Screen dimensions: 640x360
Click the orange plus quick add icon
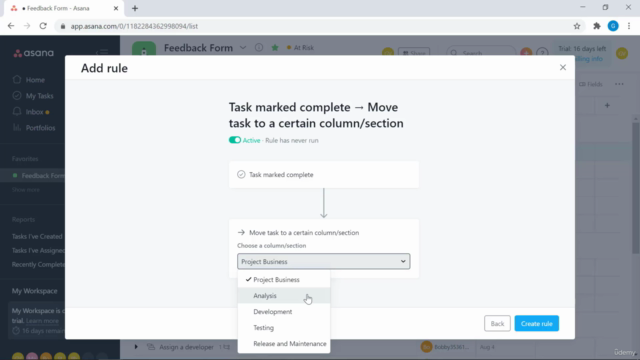[526, 52]
